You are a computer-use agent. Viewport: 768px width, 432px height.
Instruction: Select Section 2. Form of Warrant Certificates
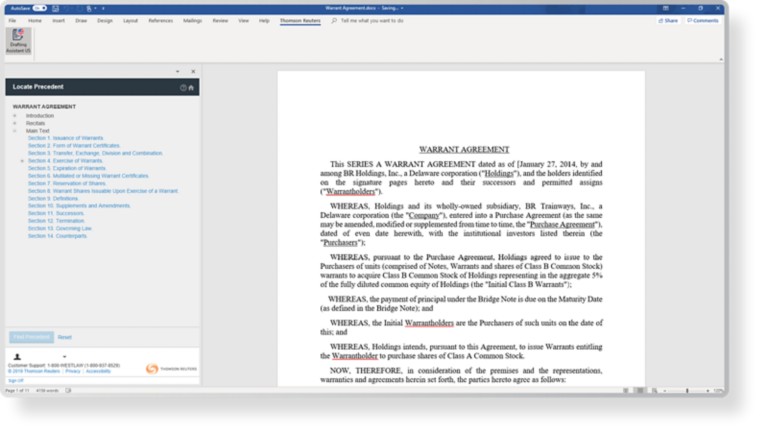pos(74,146)
